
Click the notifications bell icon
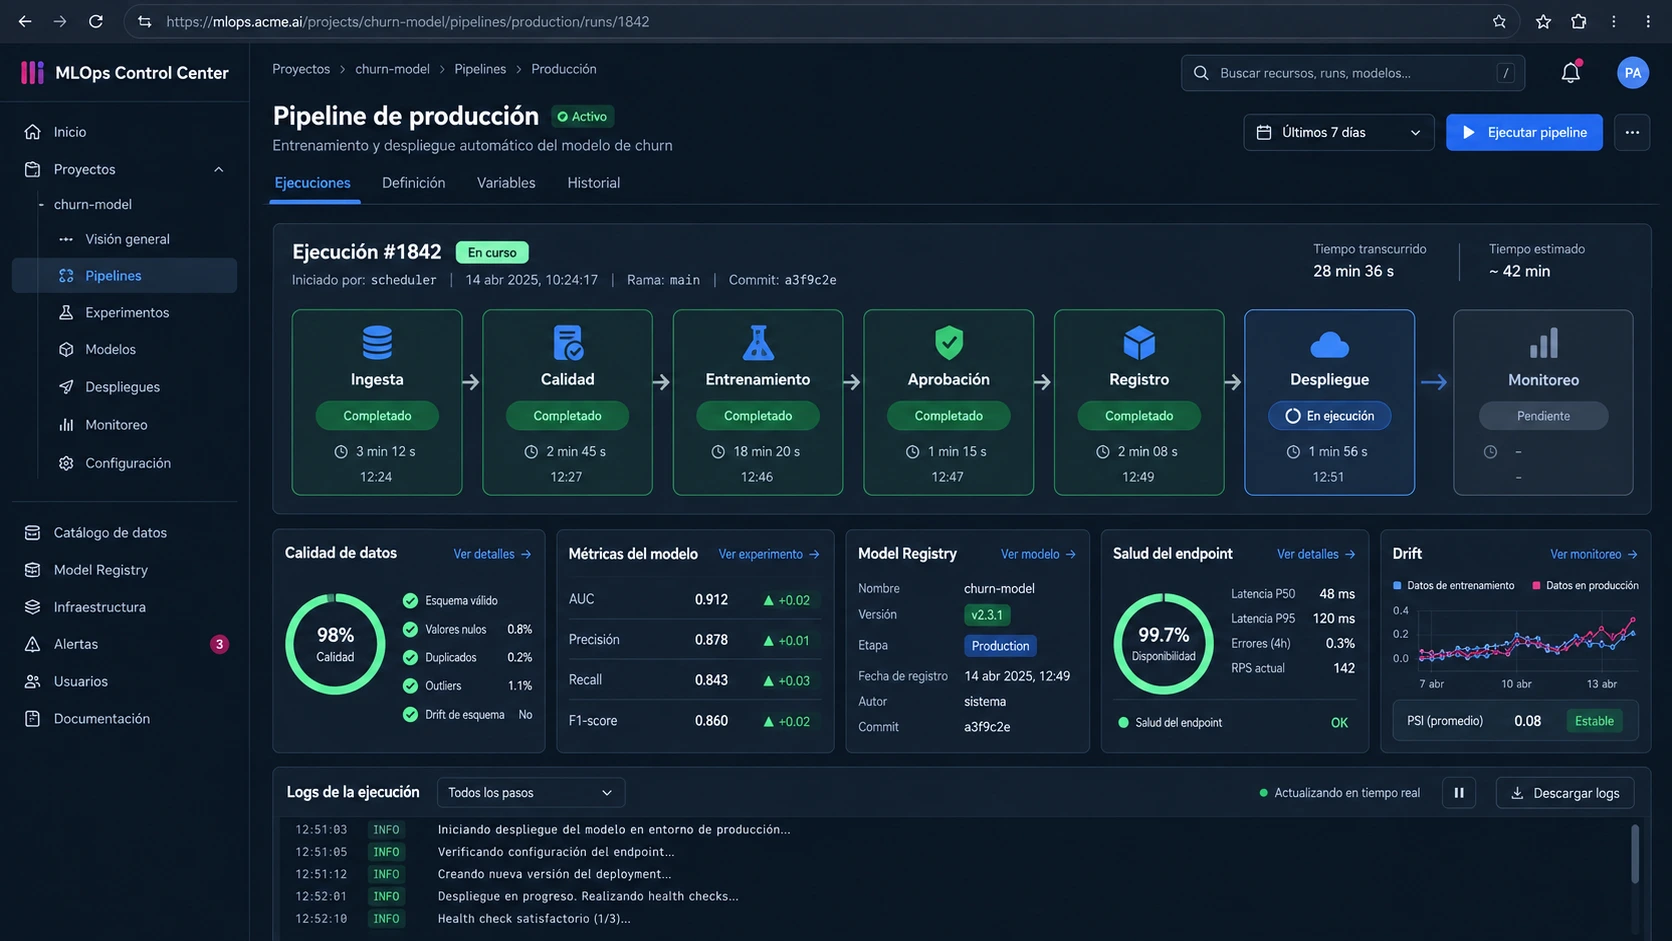point(1570,72)
